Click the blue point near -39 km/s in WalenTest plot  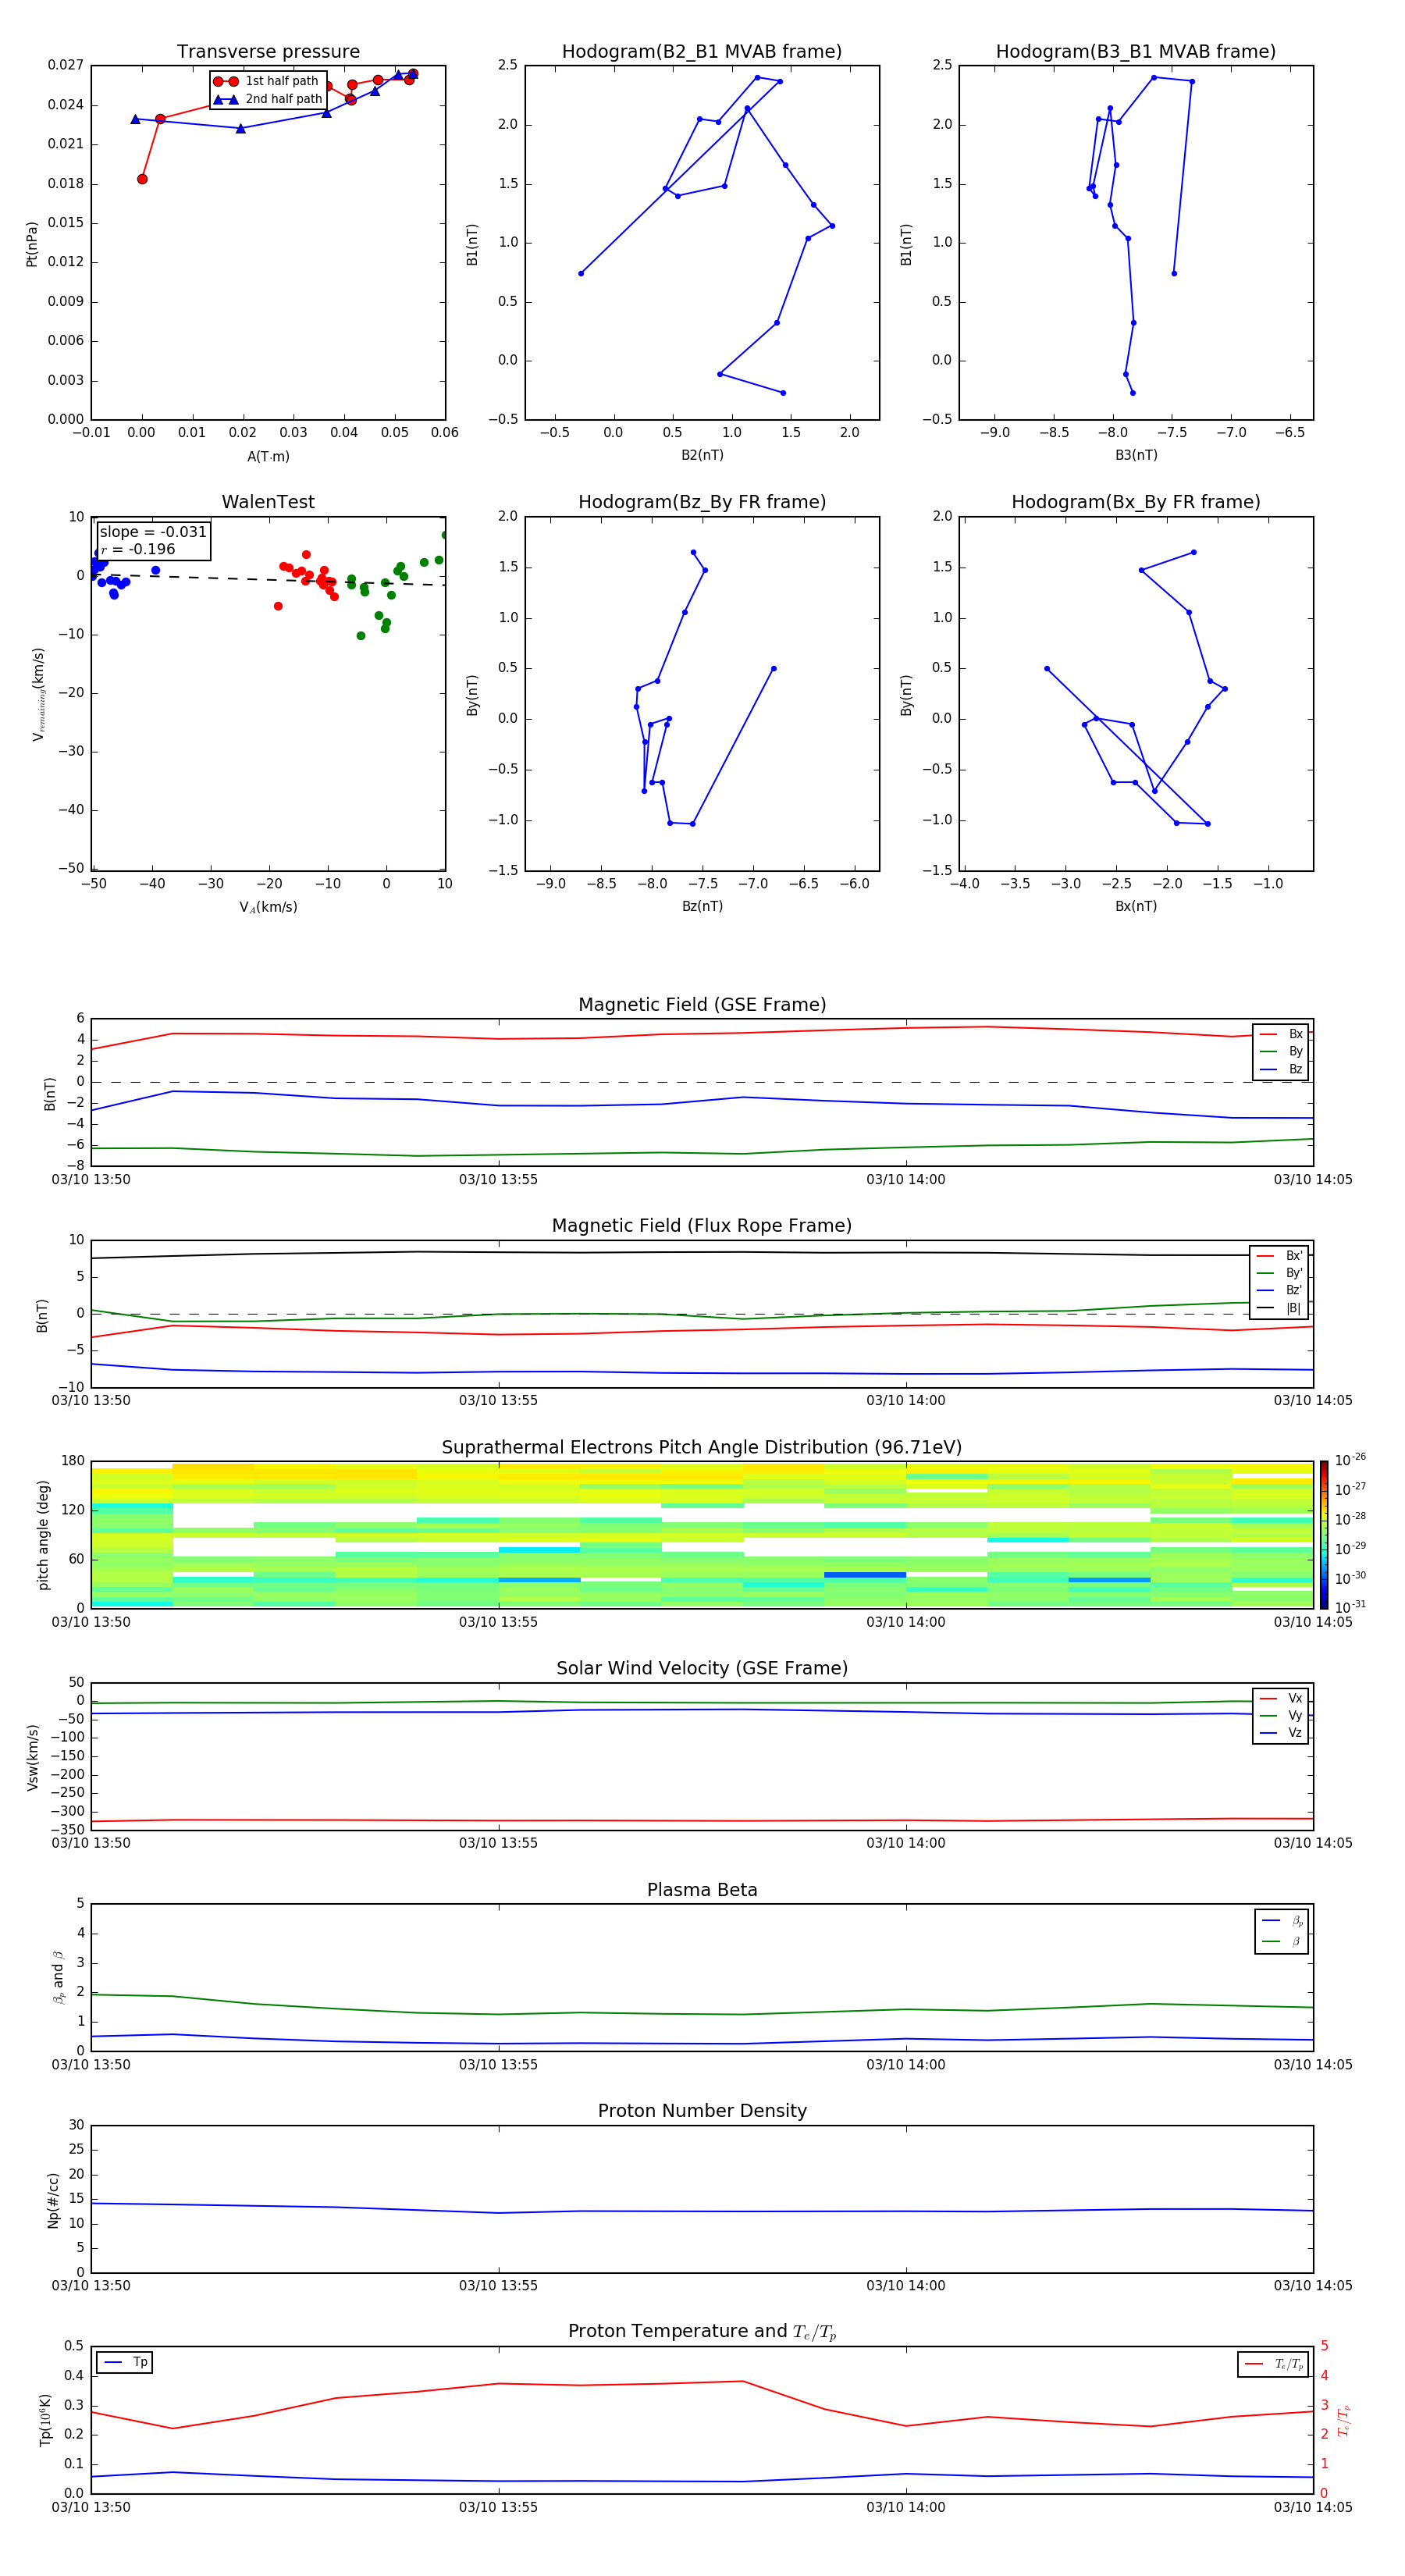click(155, 570)
